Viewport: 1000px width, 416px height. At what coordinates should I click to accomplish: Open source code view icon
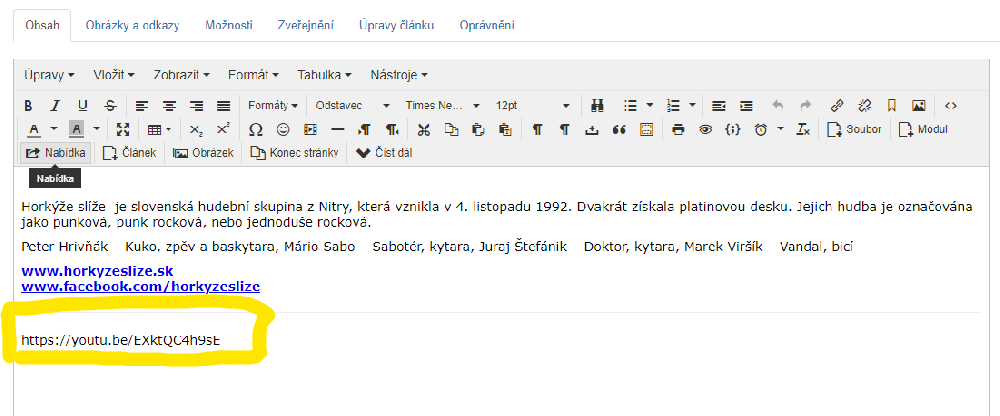pyautogui.click(x=951, y=105)
